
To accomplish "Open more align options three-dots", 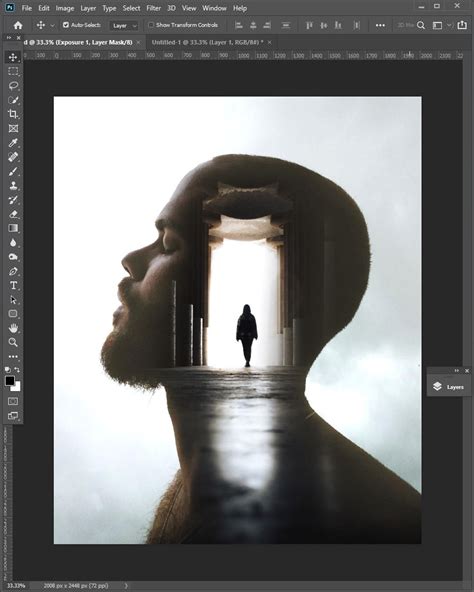I will [380, 25].
